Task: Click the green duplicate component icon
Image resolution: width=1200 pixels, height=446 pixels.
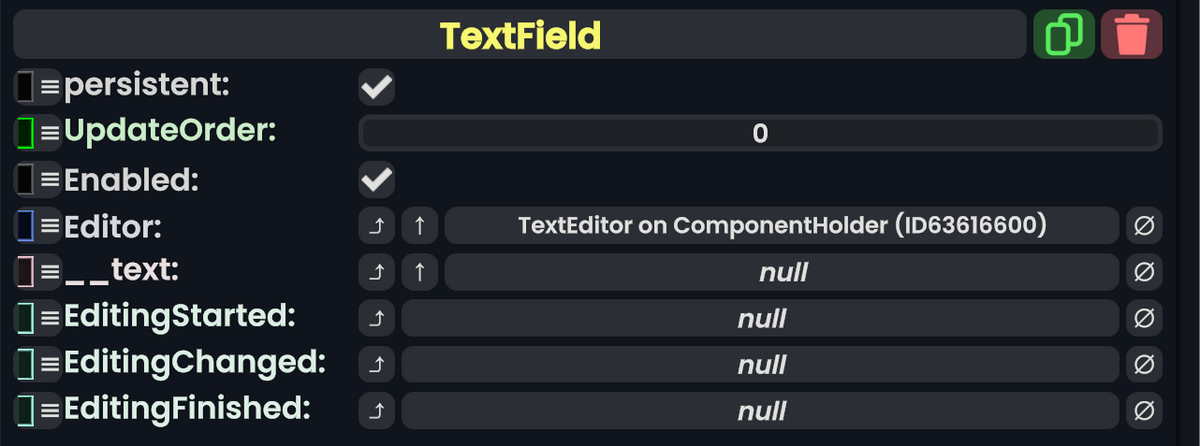Action: point(1063,35)
